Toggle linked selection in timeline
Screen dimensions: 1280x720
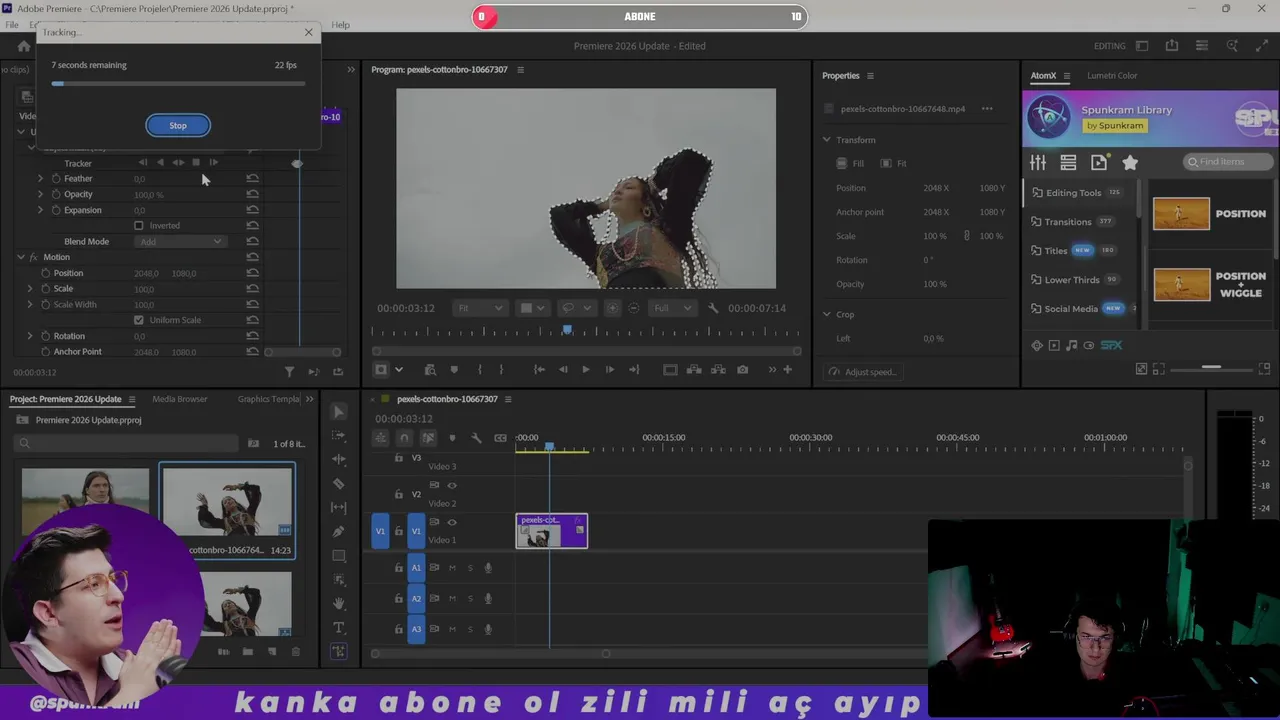tap(428, 438)
